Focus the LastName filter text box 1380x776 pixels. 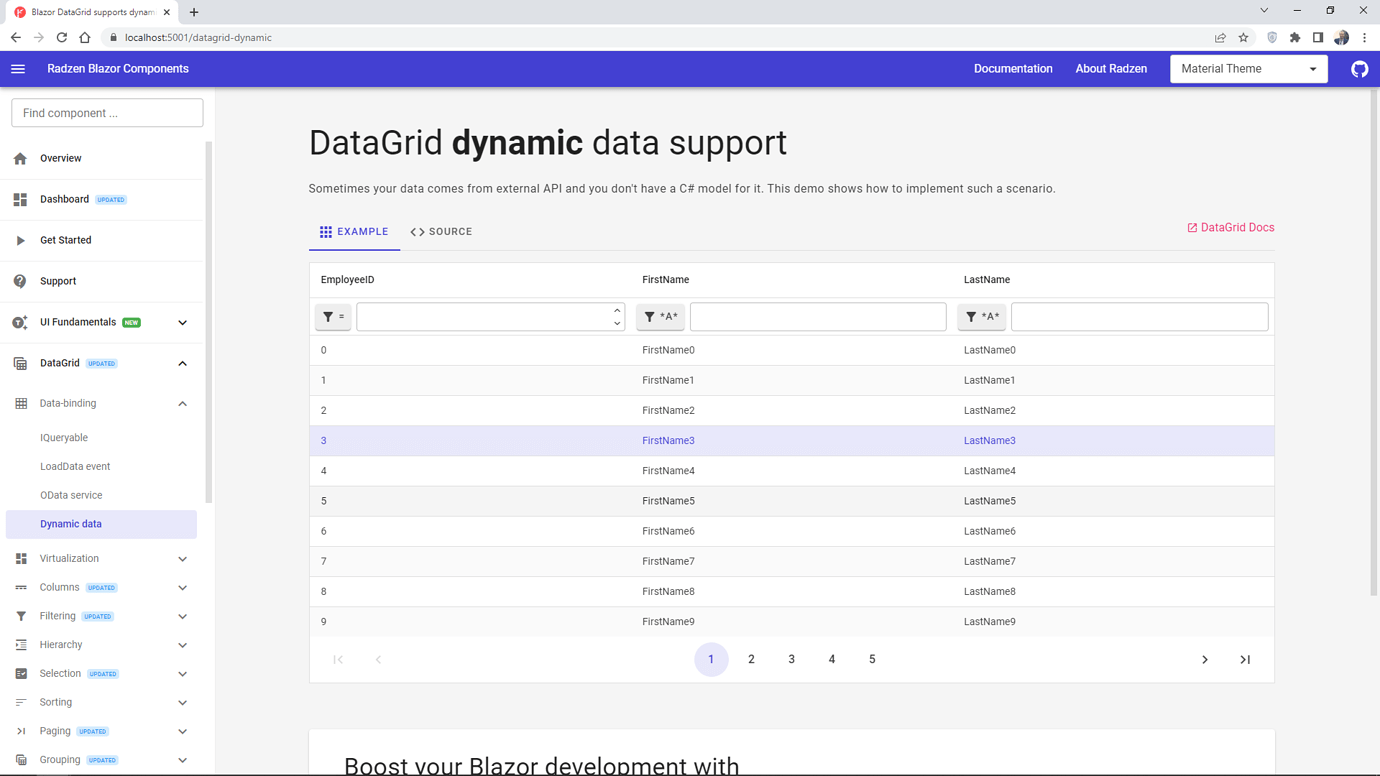click(1140, 317)
